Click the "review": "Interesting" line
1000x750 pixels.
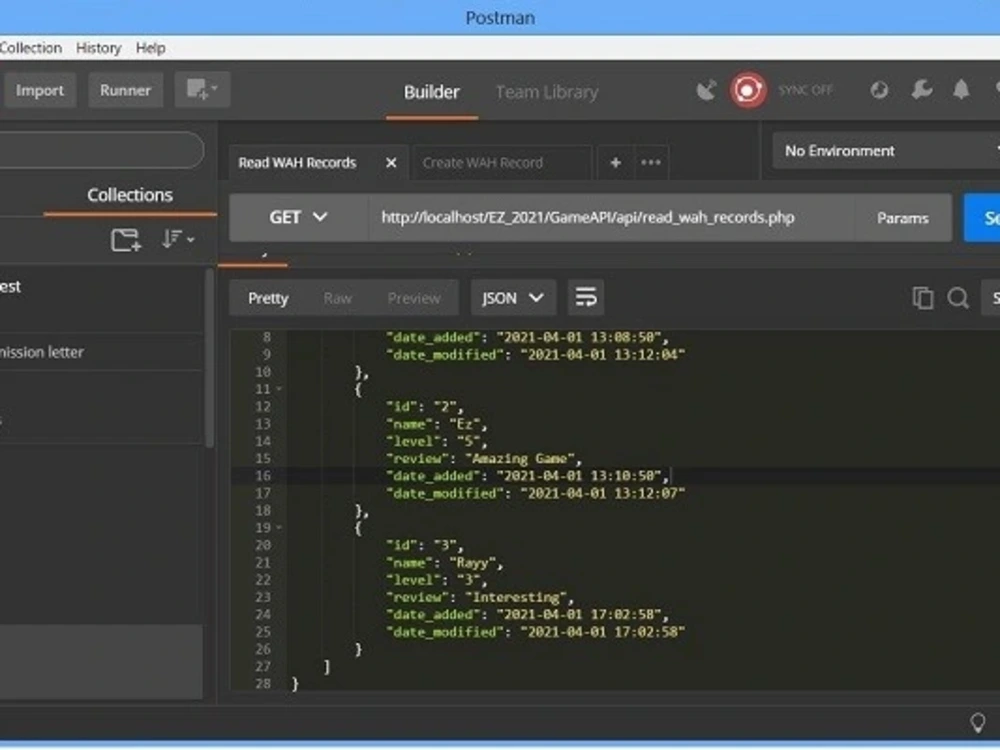[480, 598]
